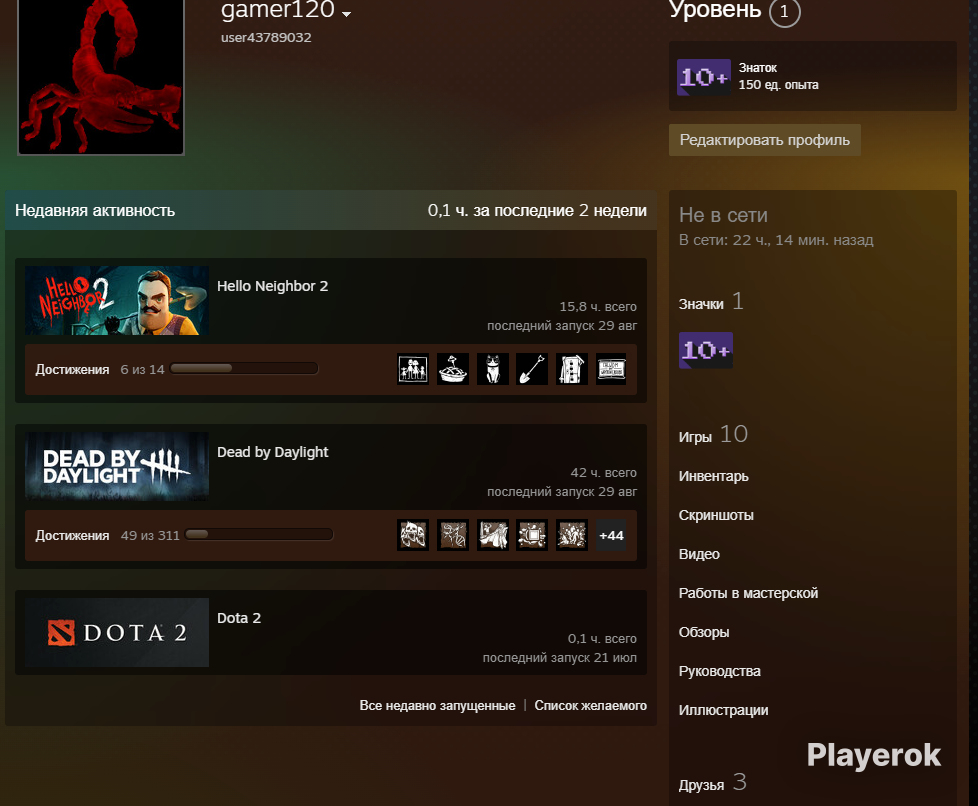The width and height of the screenshot is (978, 806).
Task: Open the first Dead by Daylight achievement icon with masks
Action: coord(413,535)
